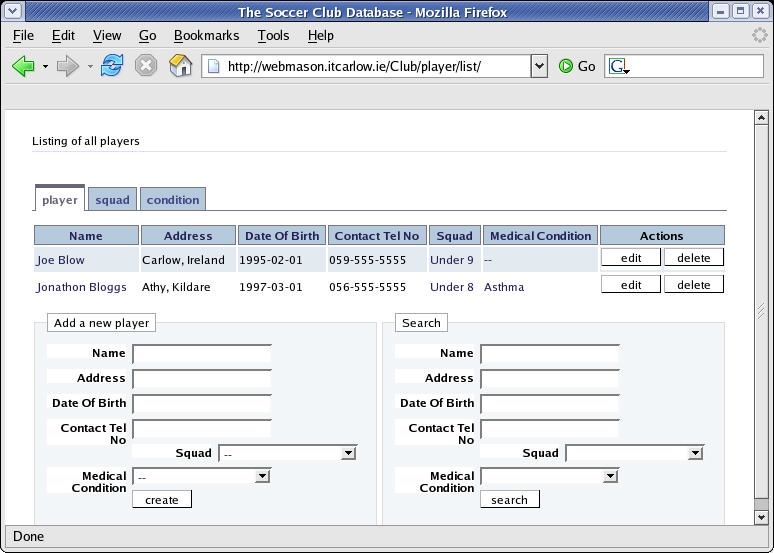774x553 pixels.
Task: Reload the page with the refresh icon
Action: pos(112,66)
